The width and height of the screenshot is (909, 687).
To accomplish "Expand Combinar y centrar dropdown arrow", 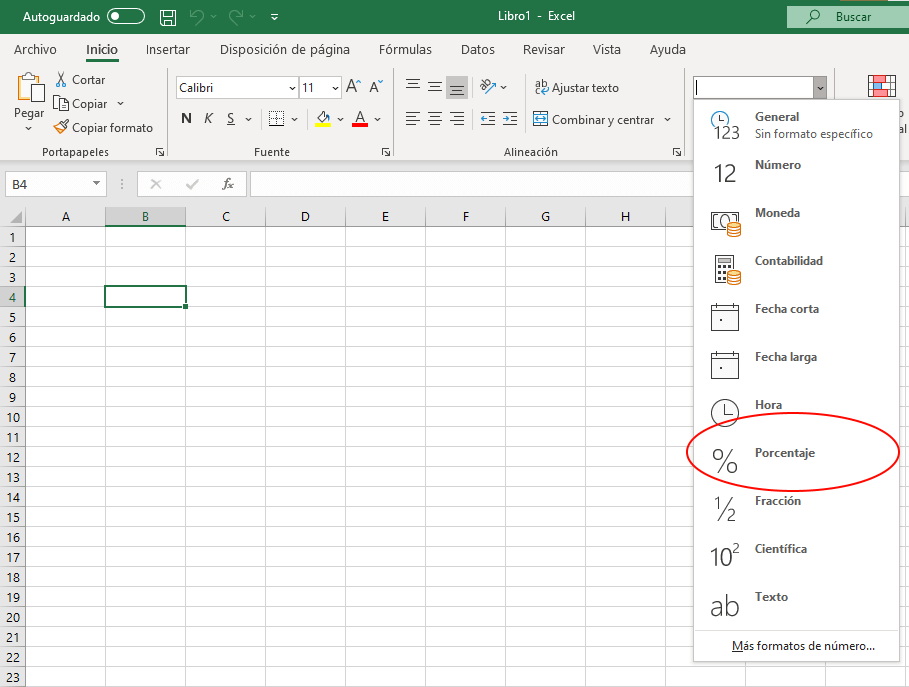I will click(667, 119).
